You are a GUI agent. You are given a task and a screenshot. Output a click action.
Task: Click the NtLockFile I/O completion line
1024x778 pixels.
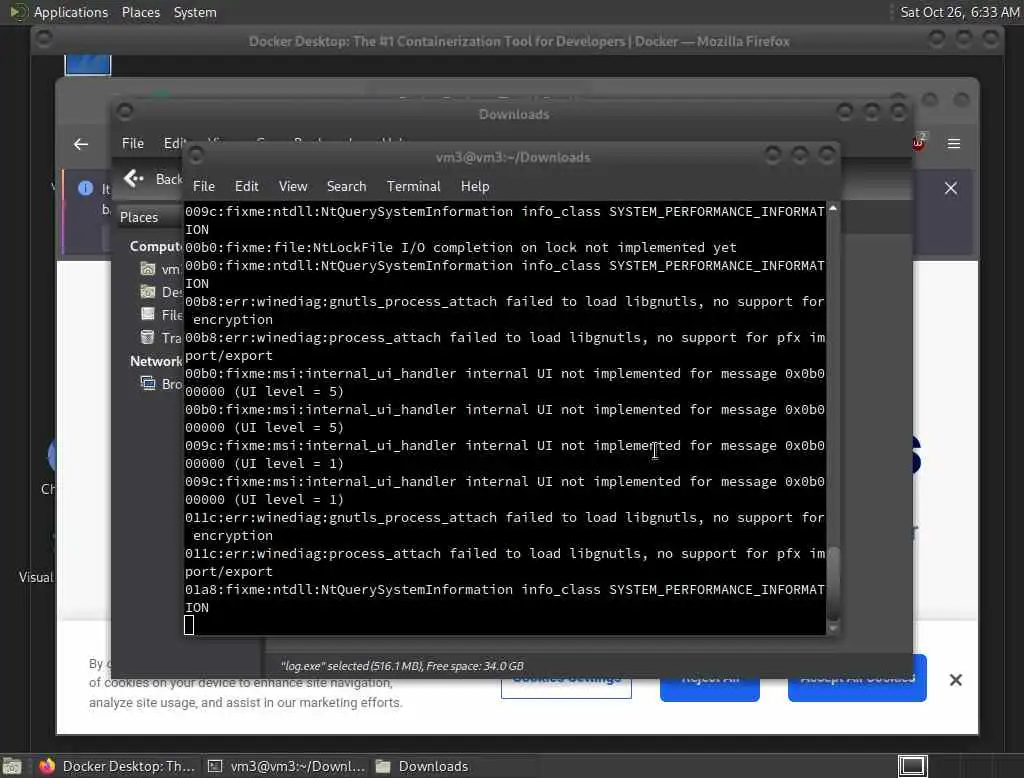coord(461,248)
